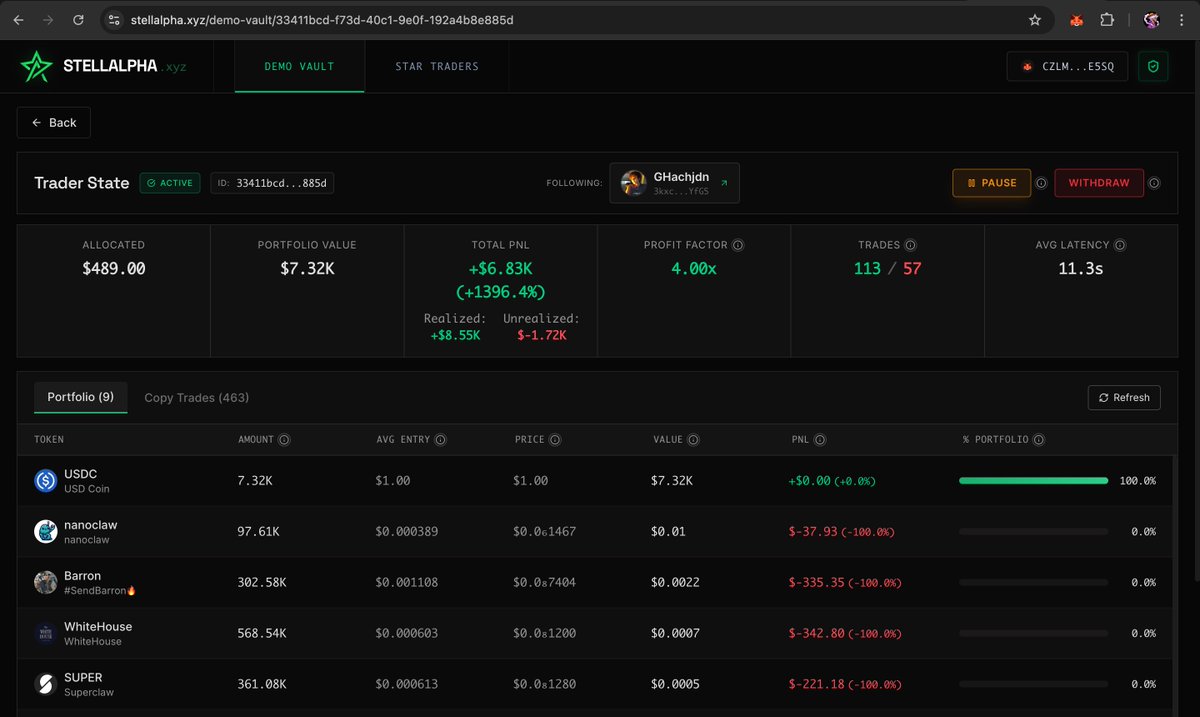The image size is (1200, 717).
Task: Click Profit Factor 4.00x value
Action: coord(693,268)
